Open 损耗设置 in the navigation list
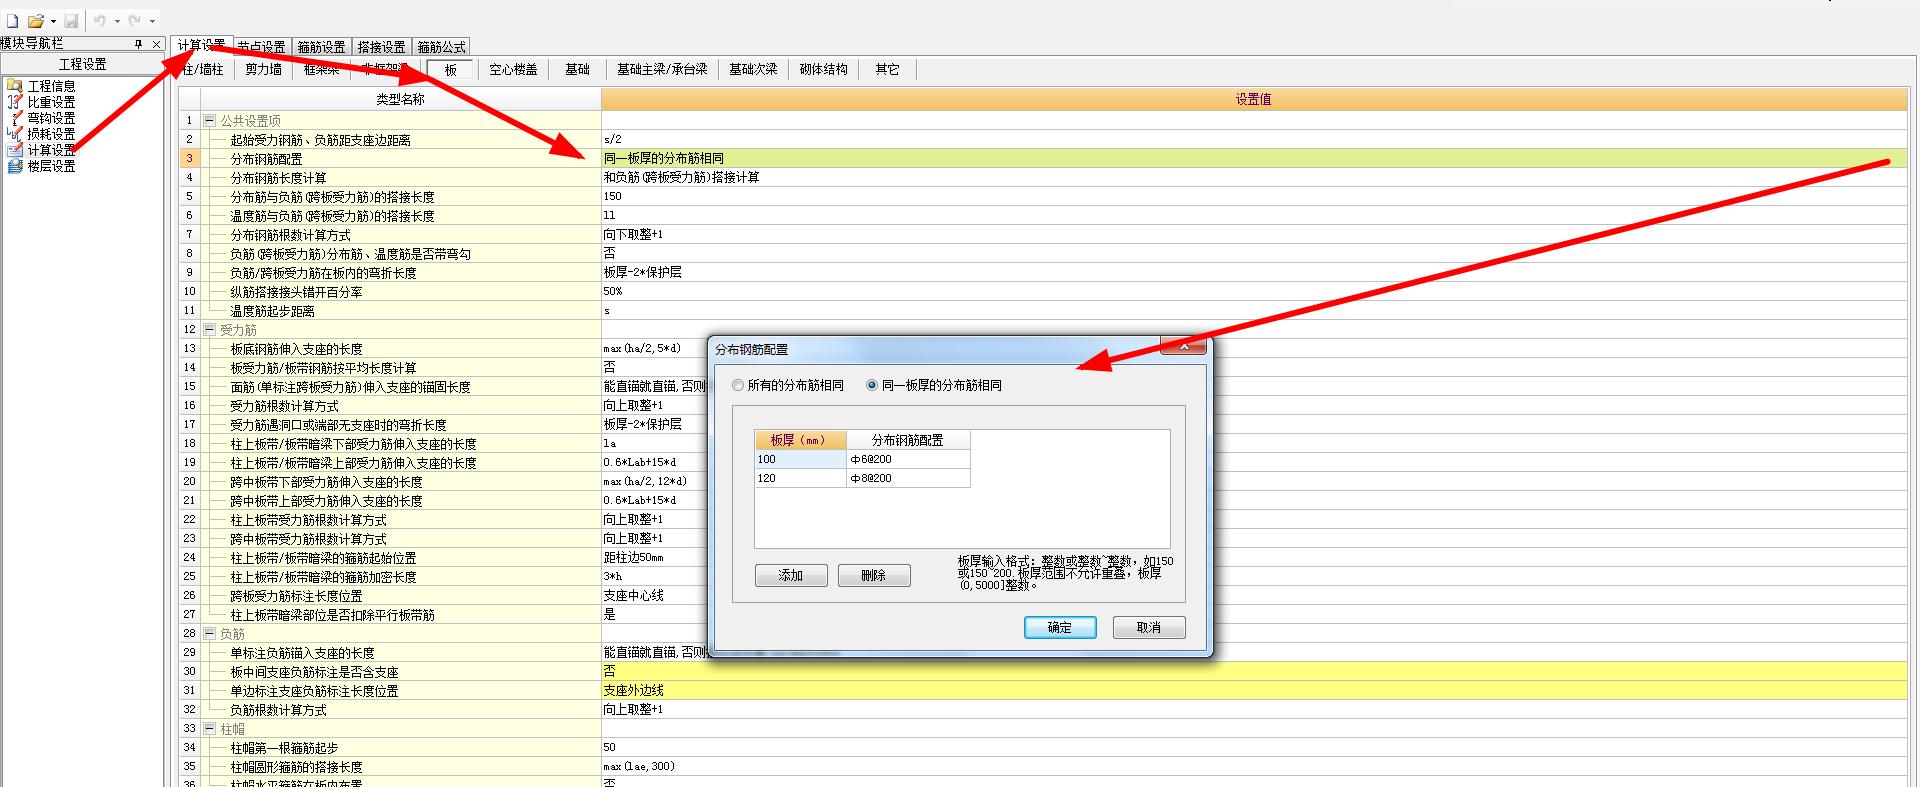1920x787 pixels. click(50, 135)
